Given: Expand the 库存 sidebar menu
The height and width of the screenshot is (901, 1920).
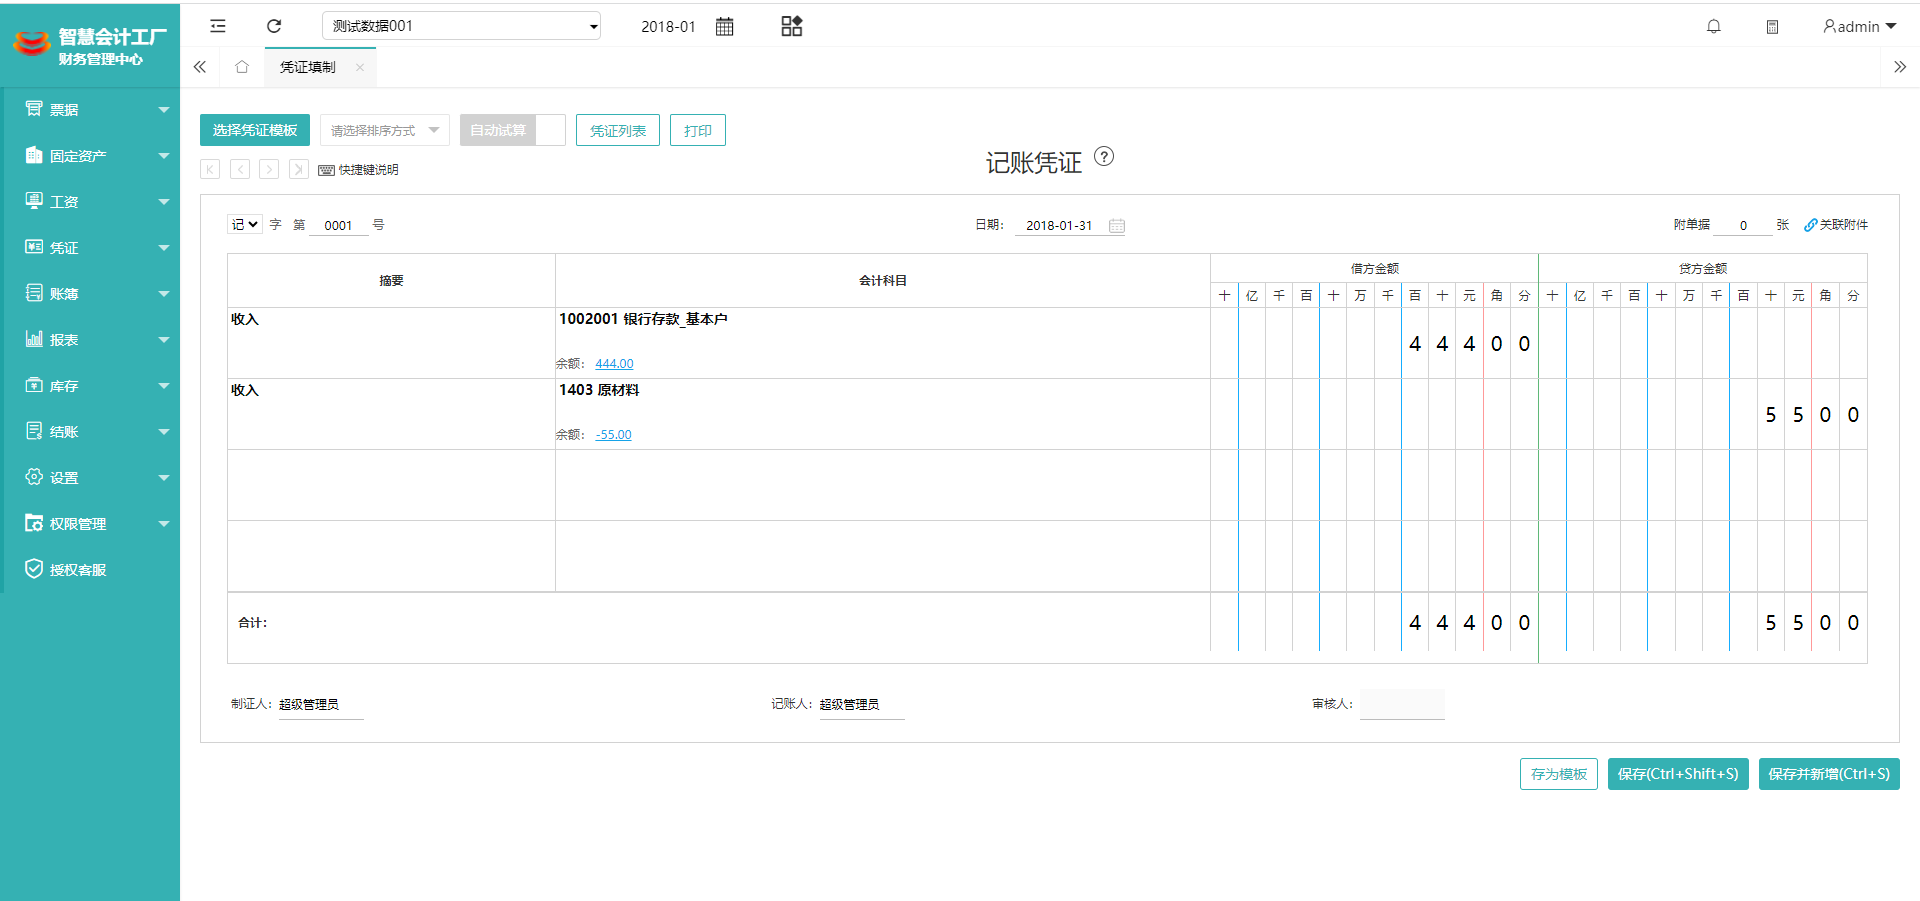Looking at the screenshot, I should 92,386.
